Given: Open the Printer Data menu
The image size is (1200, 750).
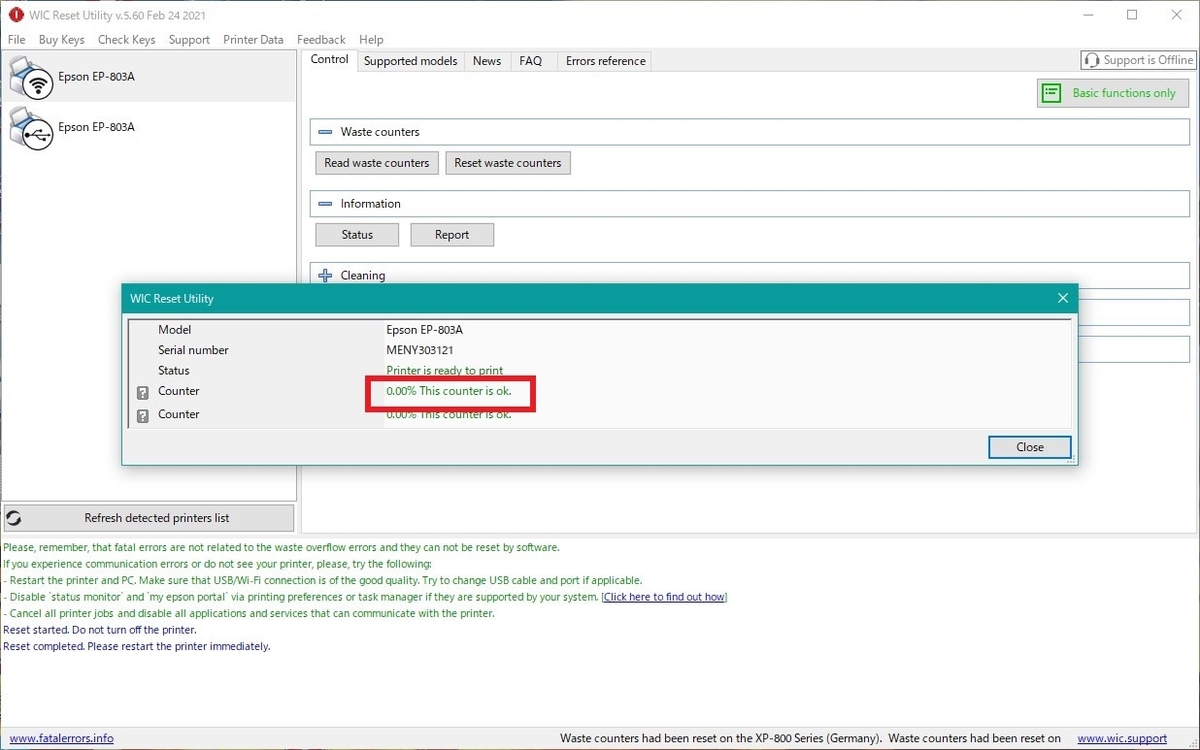Looking at the screenshot, I should [x=253, y=40].
